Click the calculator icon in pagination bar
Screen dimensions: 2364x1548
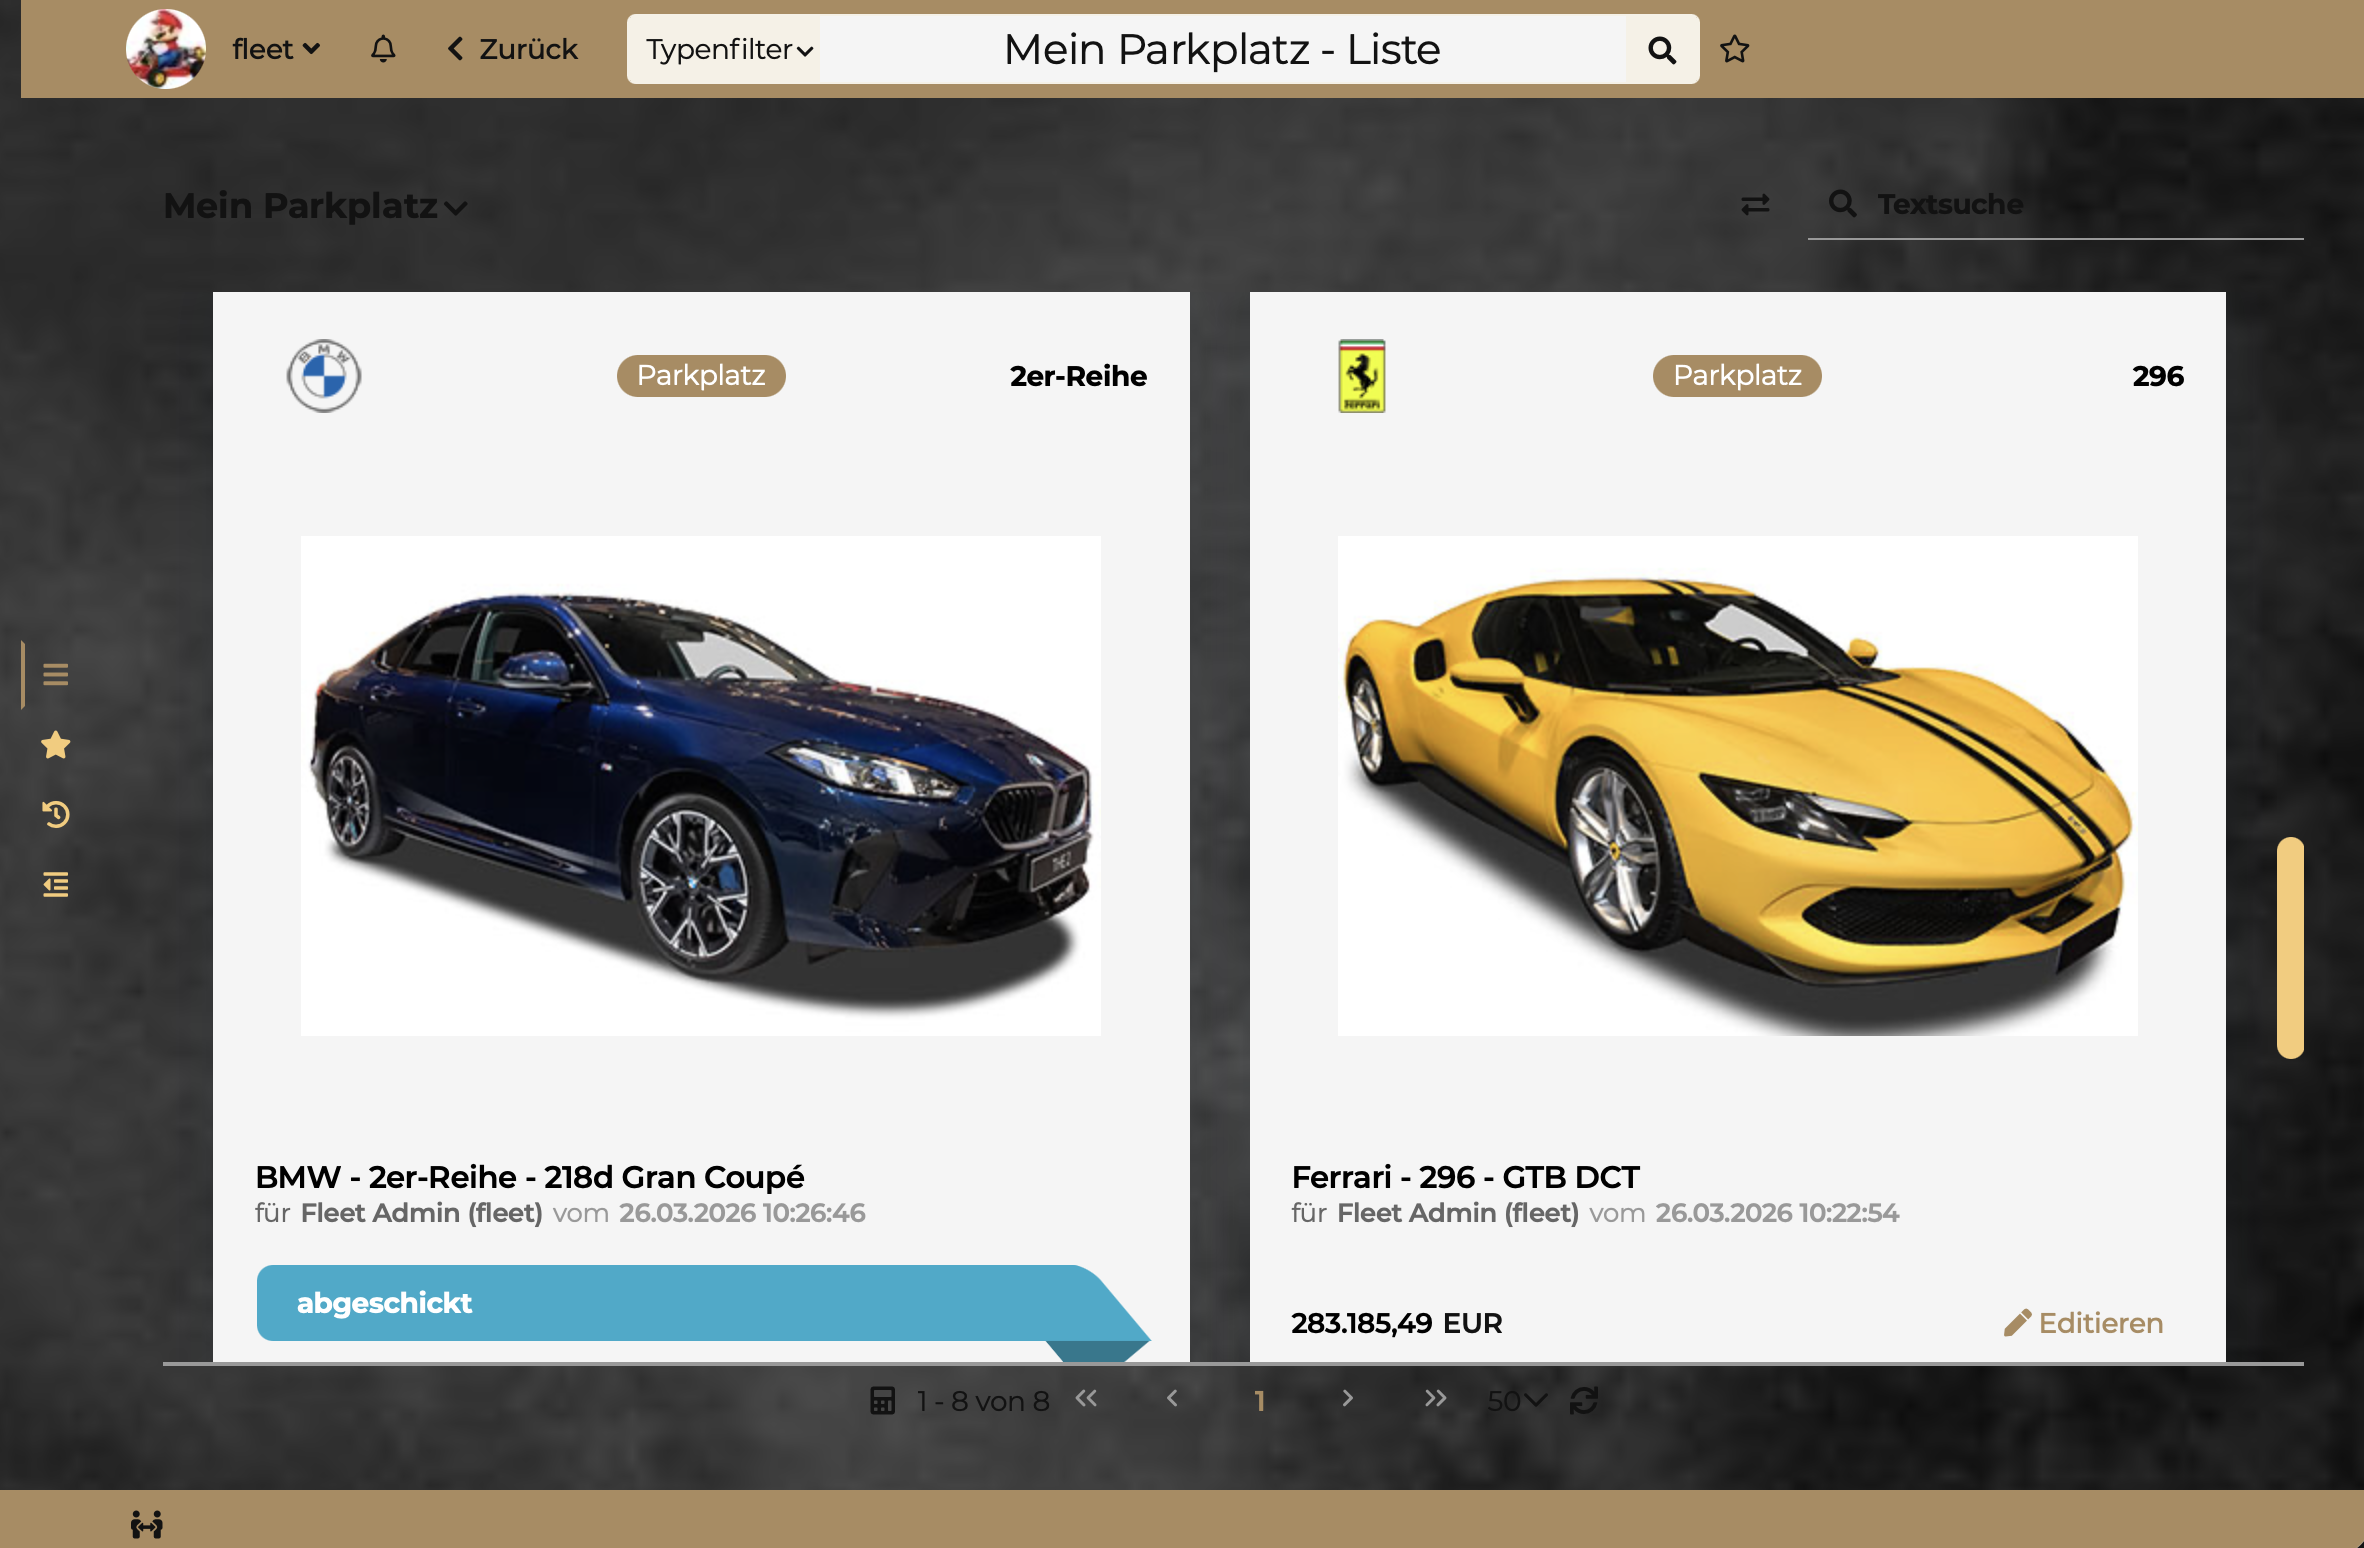[x=883, y=1400]
